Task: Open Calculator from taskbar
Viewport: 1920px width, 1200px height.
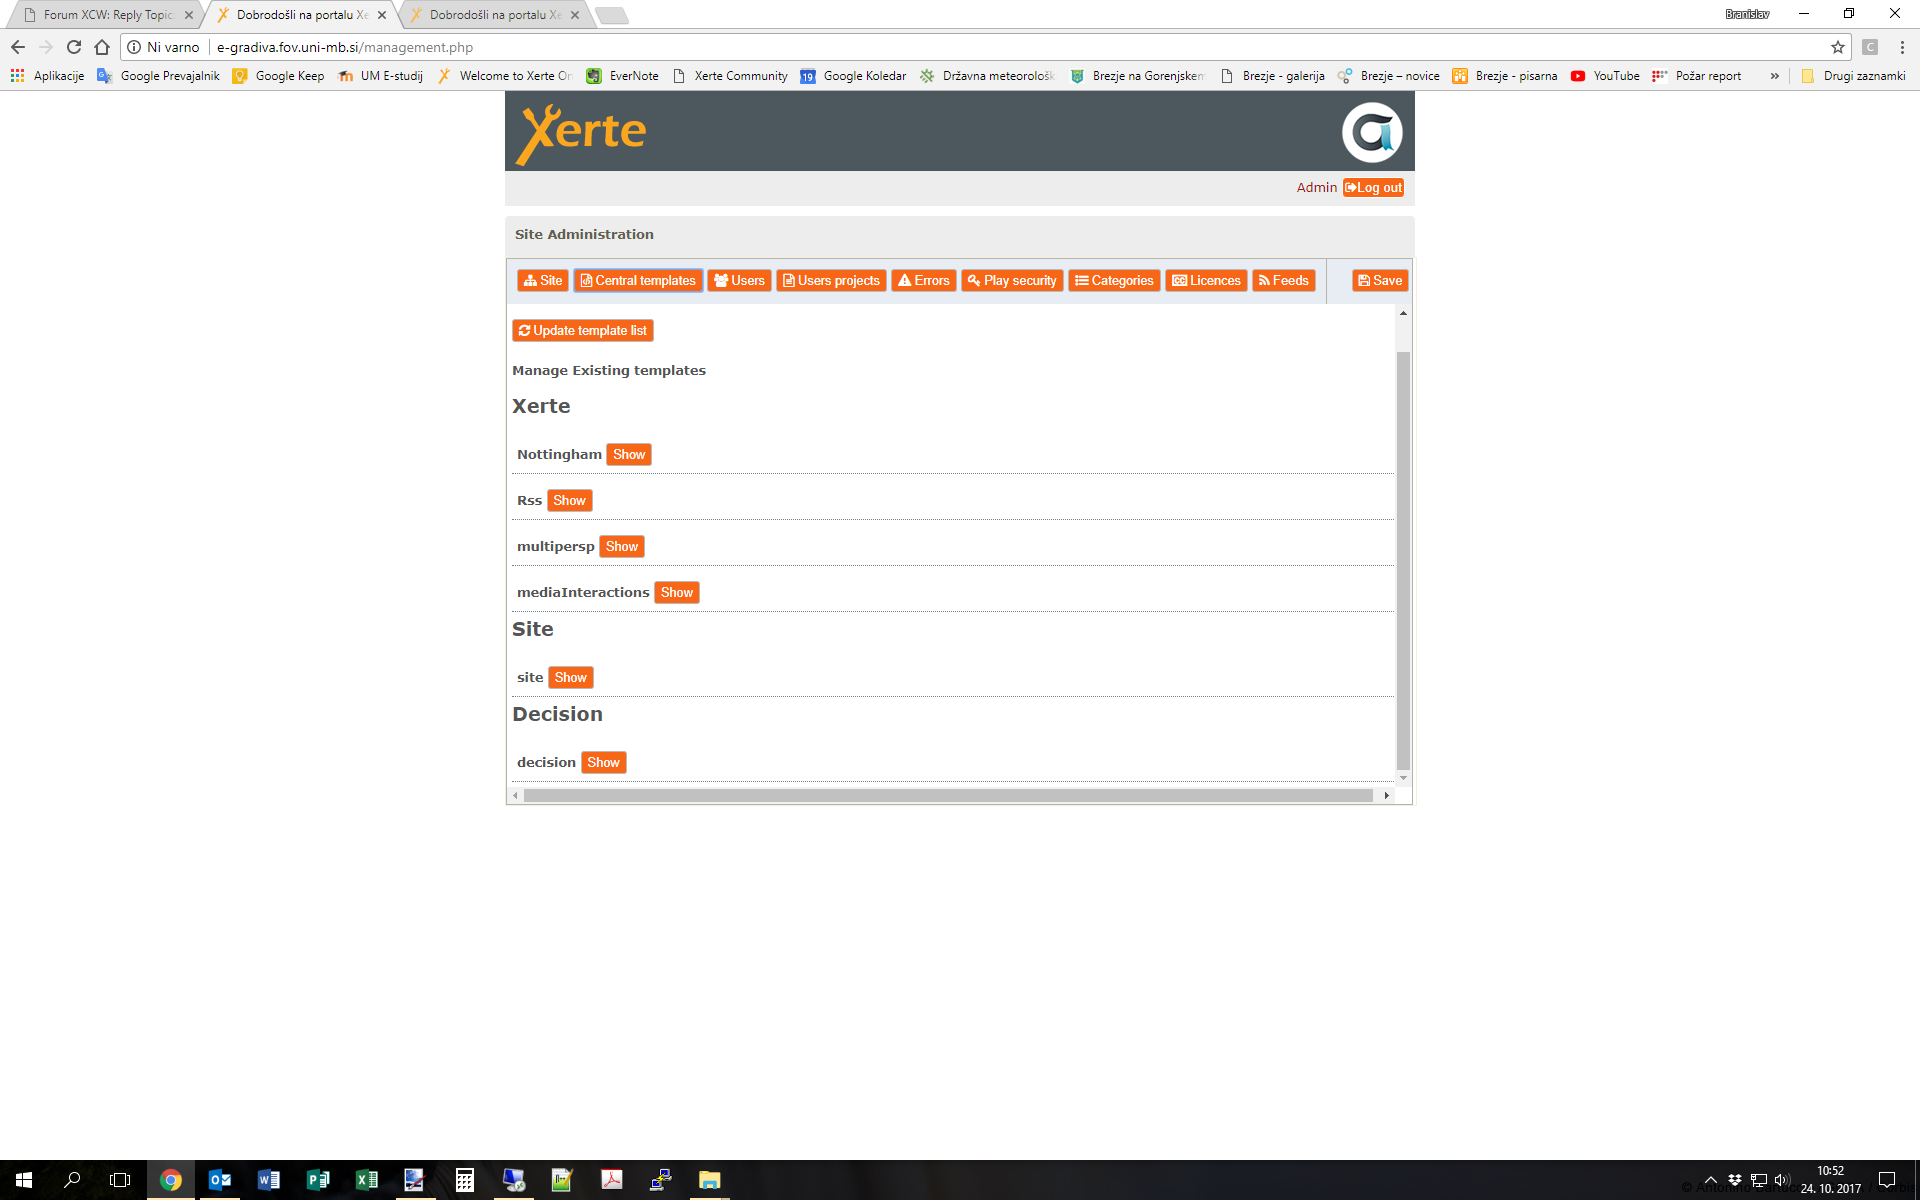Action: [465, 1180]
